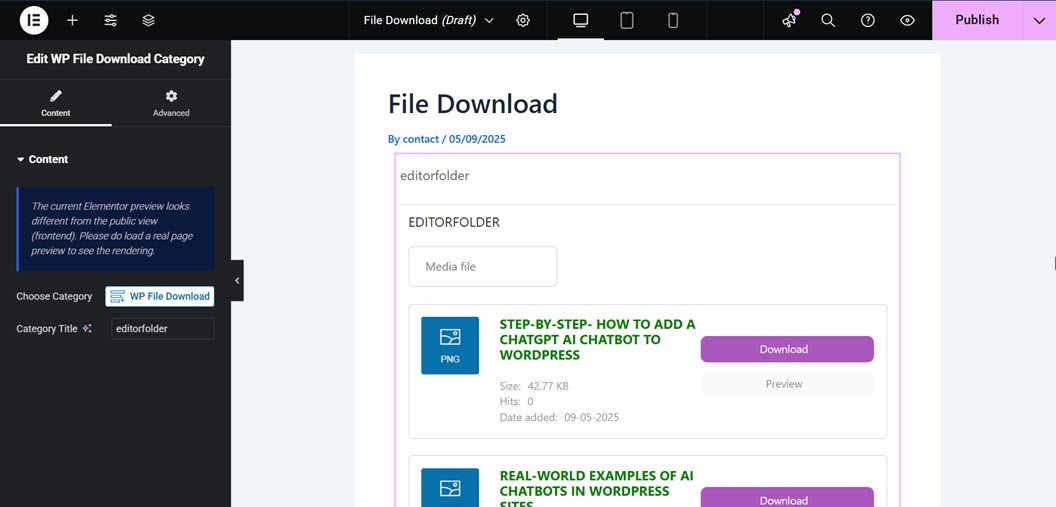
Task: Switch to the Advanced tab
Action: pos(171,103)
